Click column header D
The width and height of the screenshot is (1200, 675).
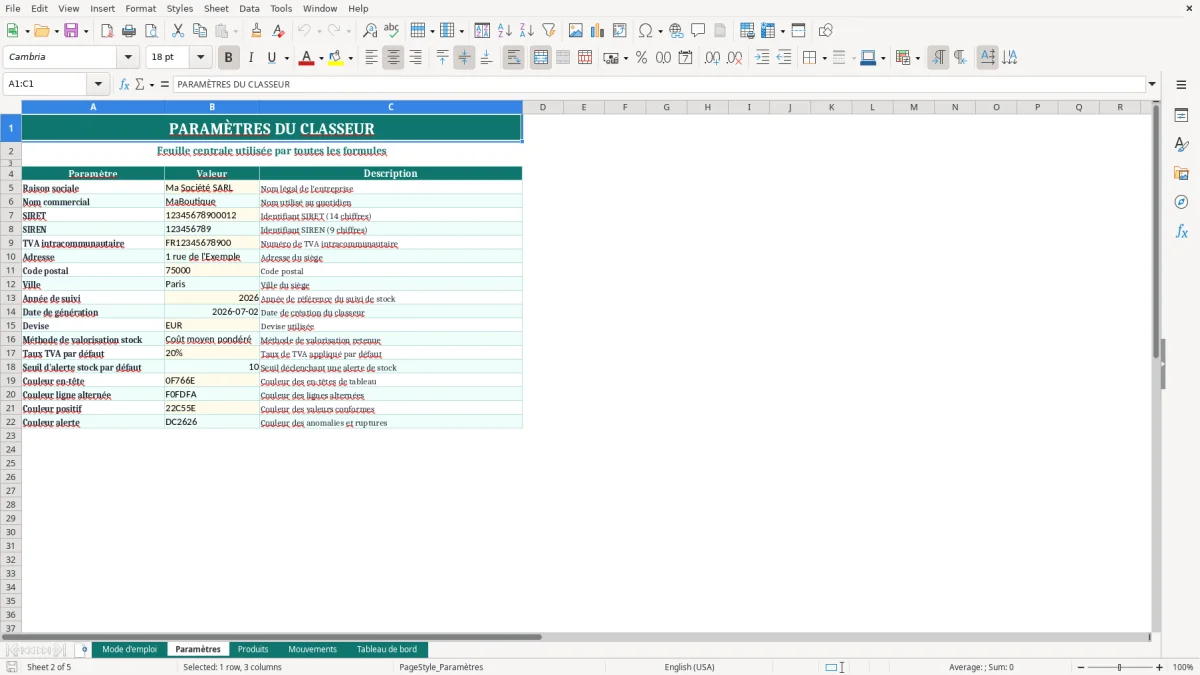click(x=543, y=107)
